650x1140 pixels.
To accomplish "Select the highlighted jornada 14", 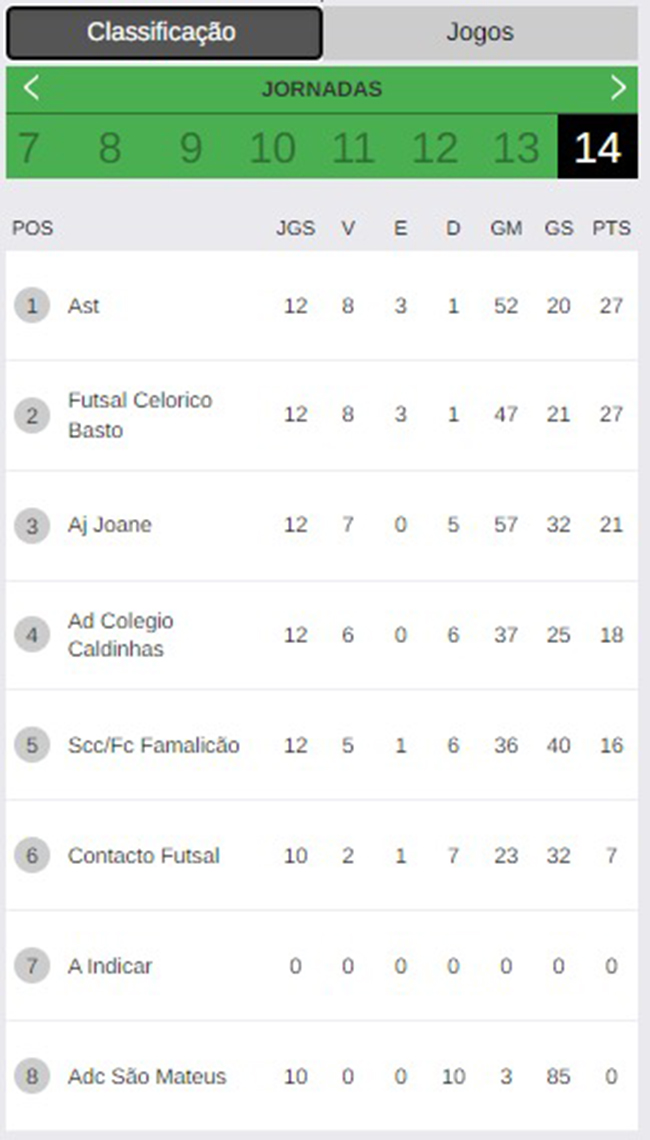I will (x=598, y=148).
